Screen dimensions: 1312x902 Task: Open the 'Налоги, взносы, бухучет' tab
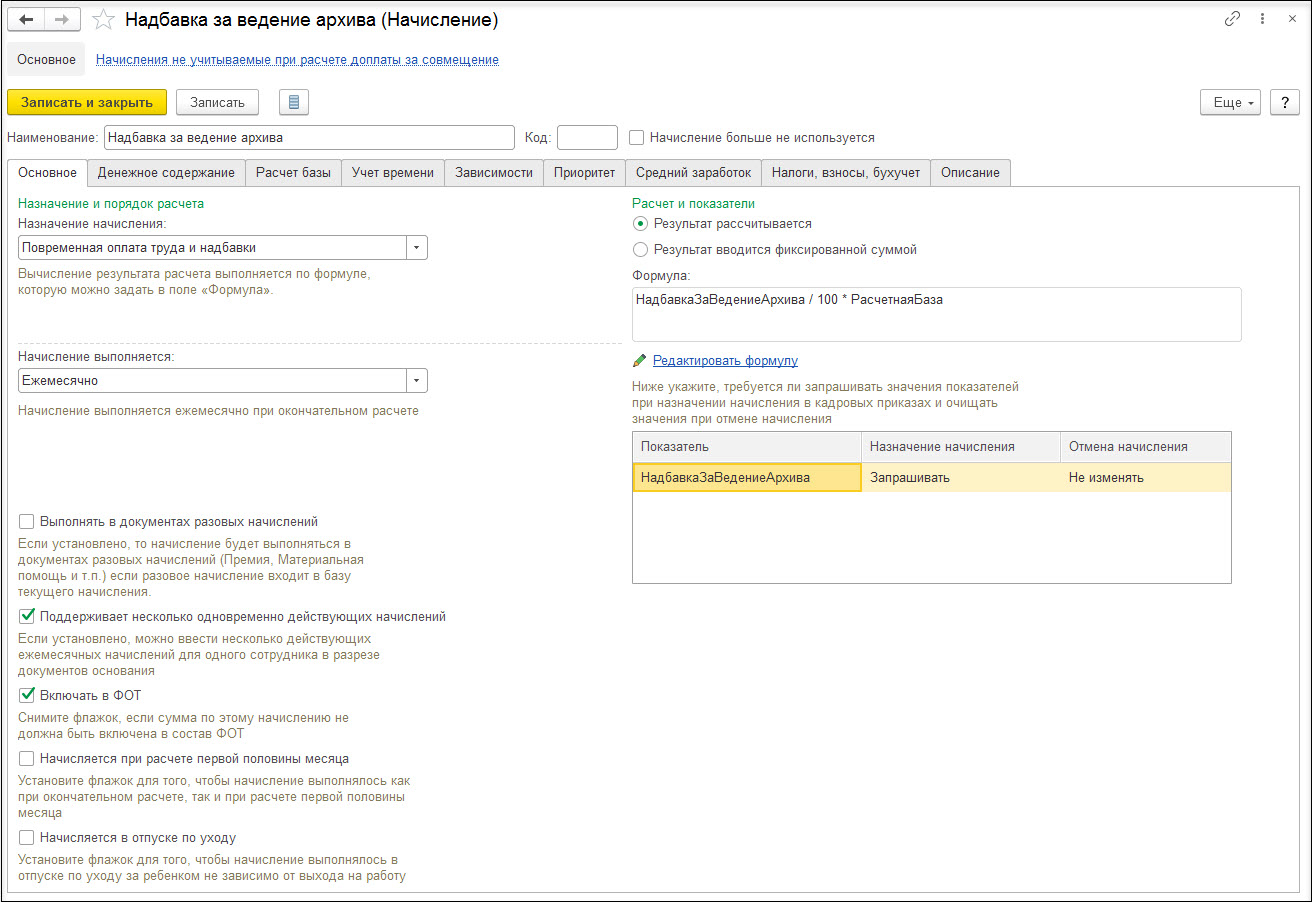(845, 173)
